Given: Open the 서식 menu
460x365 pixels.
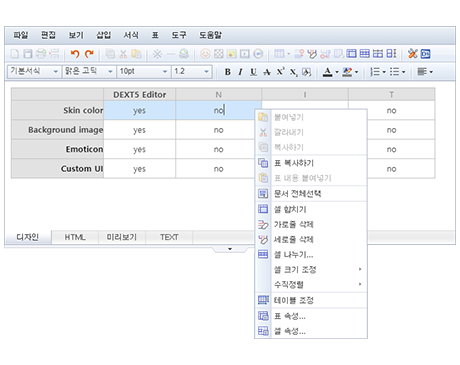Looking at the screenshot, I should [x=131, y=35].
